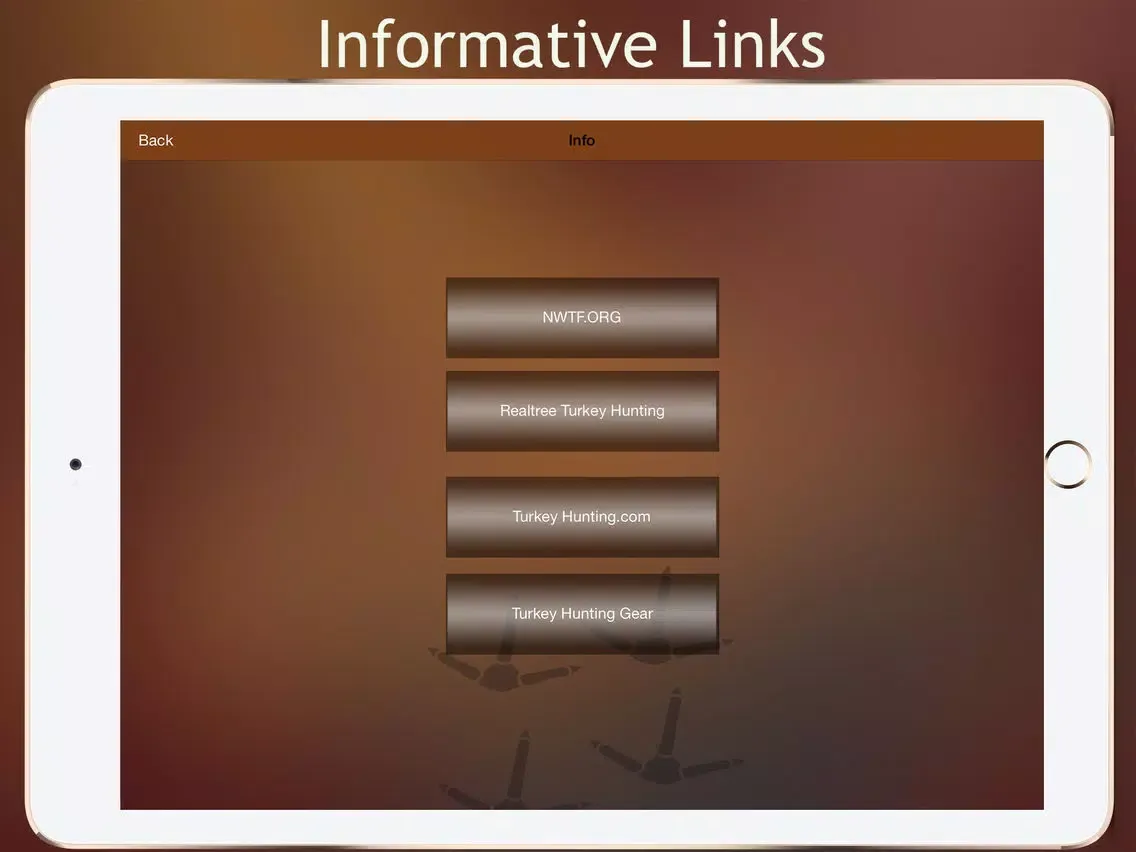The width and height of the screenshot is (1136, 852).
Task: Open the Turkey Hunting Gear link
Action: (x=582, y=614)
